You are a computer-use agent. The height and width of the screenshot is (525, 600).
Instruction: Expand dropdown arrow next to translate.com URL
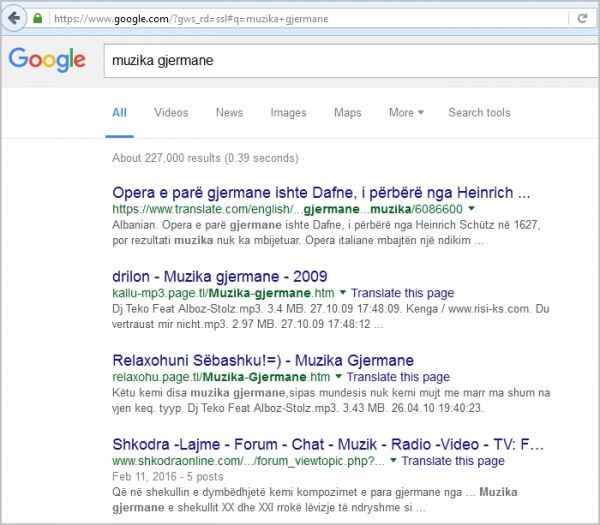[471, 209]
